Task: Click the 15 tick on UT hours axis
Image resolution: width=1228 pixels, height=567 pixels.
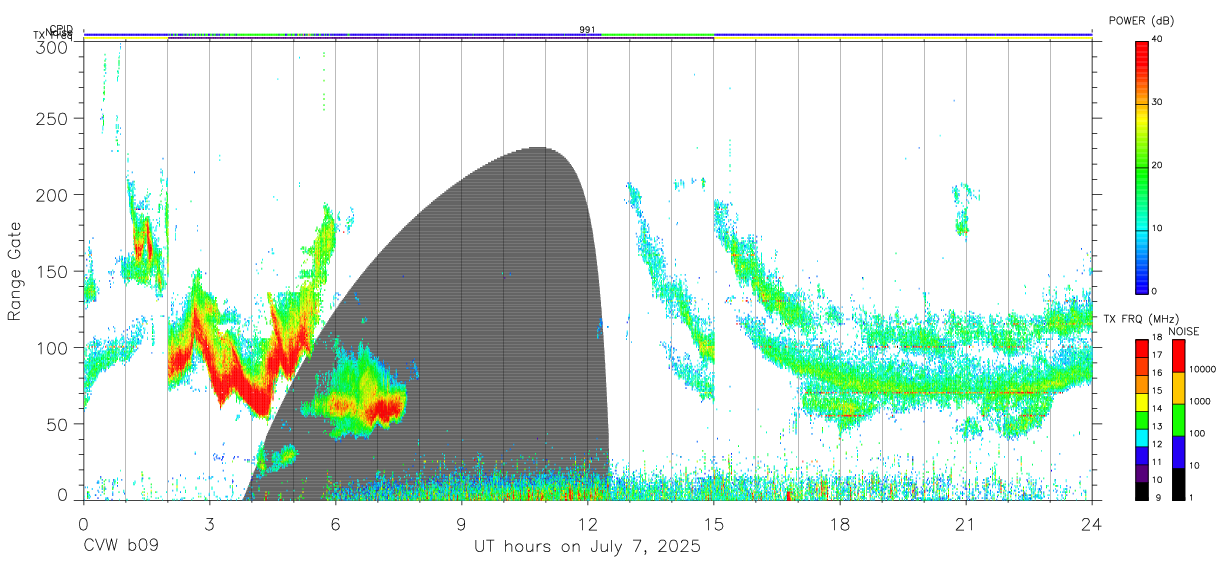Action: tap(713, 523)
